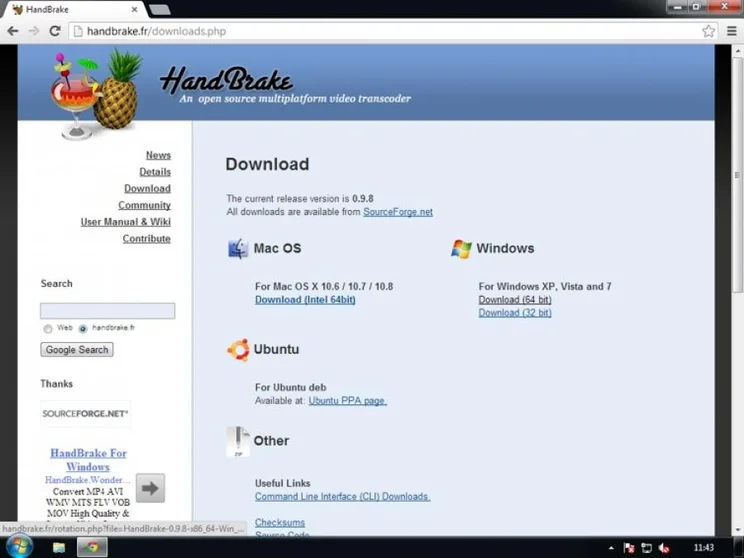The height and width of the screenshot is (558, 744).
Task: Show hidden tray icons arrow
Action: [x=611, y=548]
